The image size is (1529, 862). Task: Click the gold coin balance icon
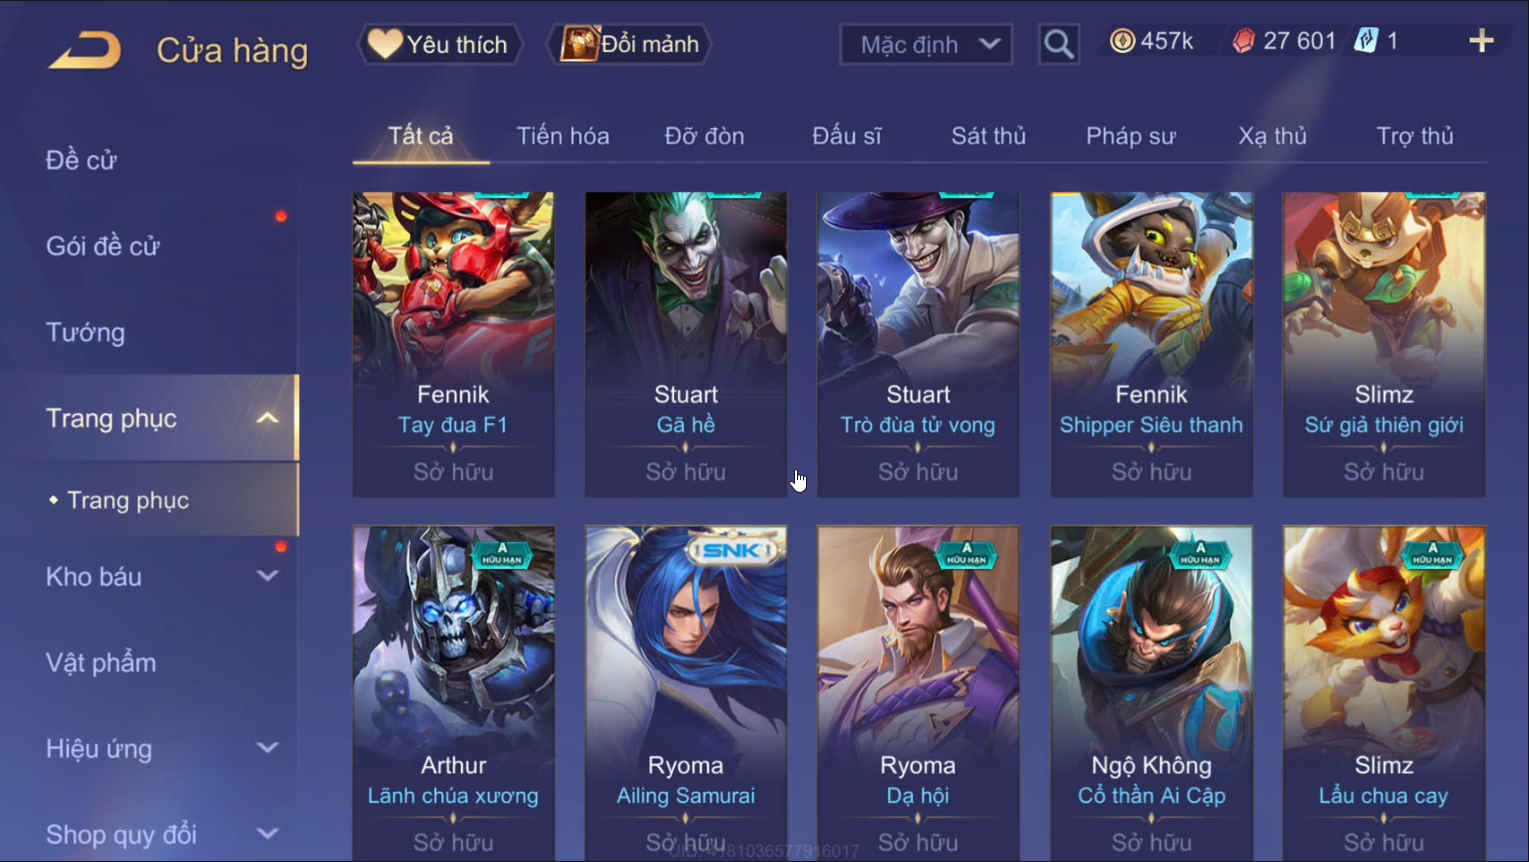(1122, 41)
